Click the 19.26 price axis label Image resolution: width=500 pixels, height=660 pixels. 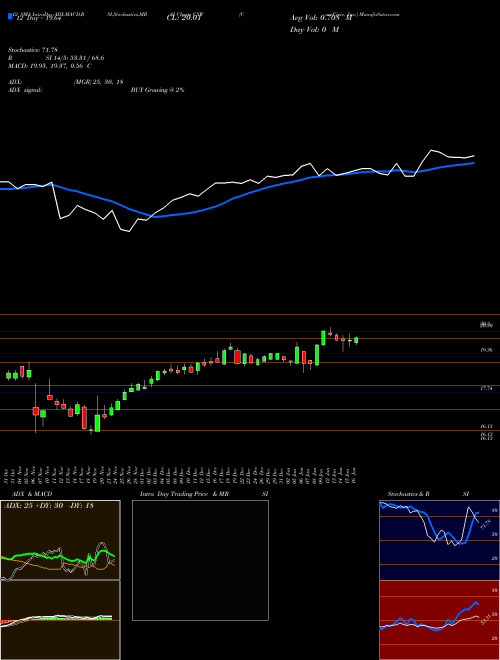[486, 350]
